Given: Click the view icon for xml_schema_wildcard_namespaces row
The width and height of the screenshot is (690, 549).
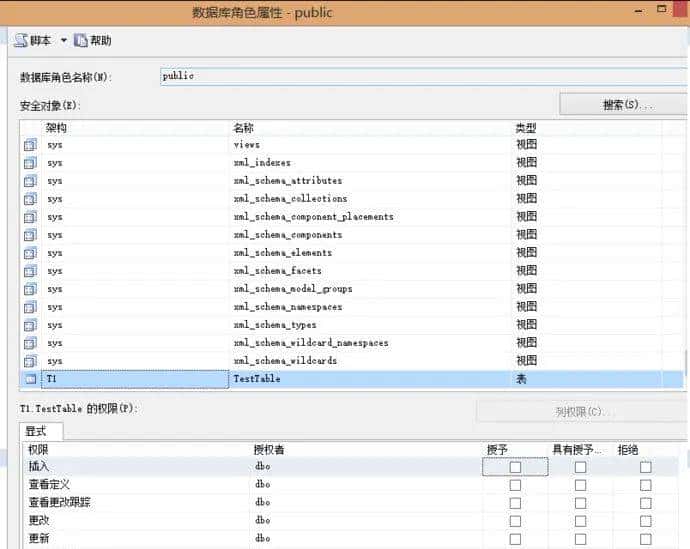Looking at the screenshot, I should 30,343.
